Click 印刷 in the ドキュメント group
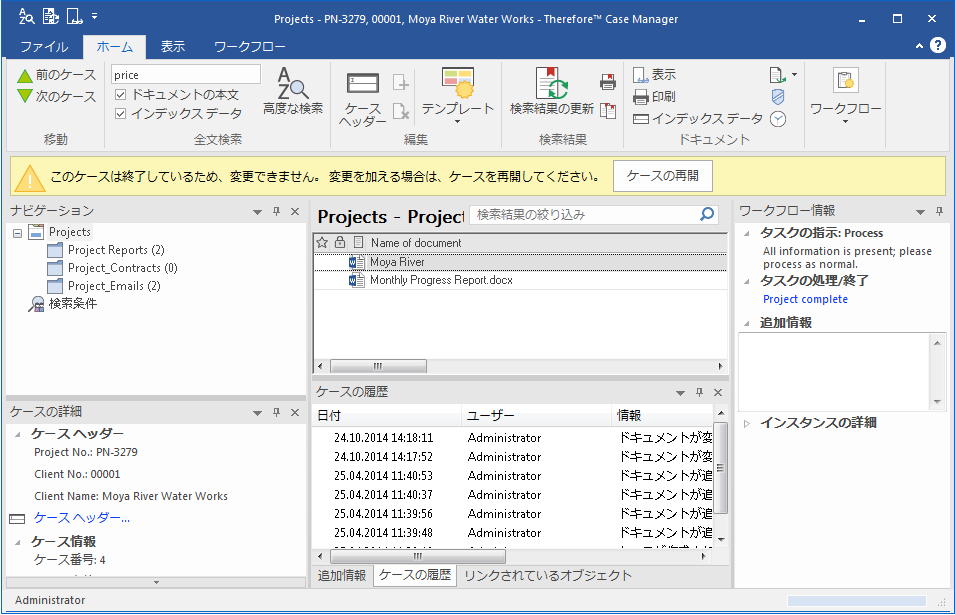 [655, 97]
